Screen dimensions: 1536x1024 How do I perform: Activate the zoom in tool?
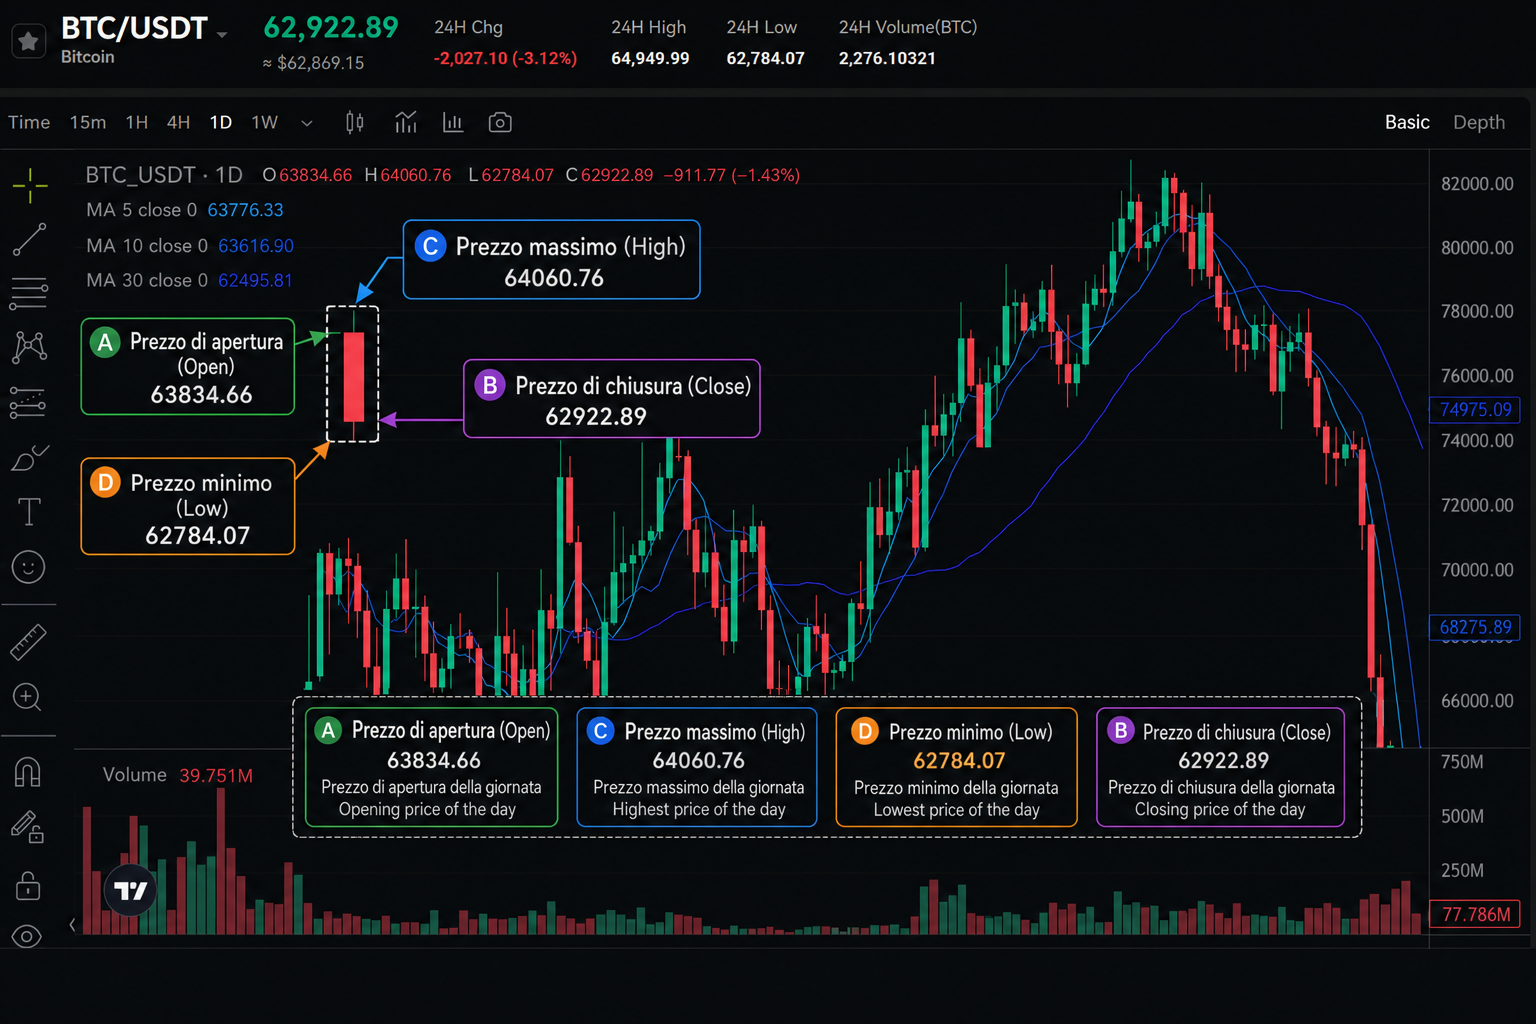click(x=27, y=697)
